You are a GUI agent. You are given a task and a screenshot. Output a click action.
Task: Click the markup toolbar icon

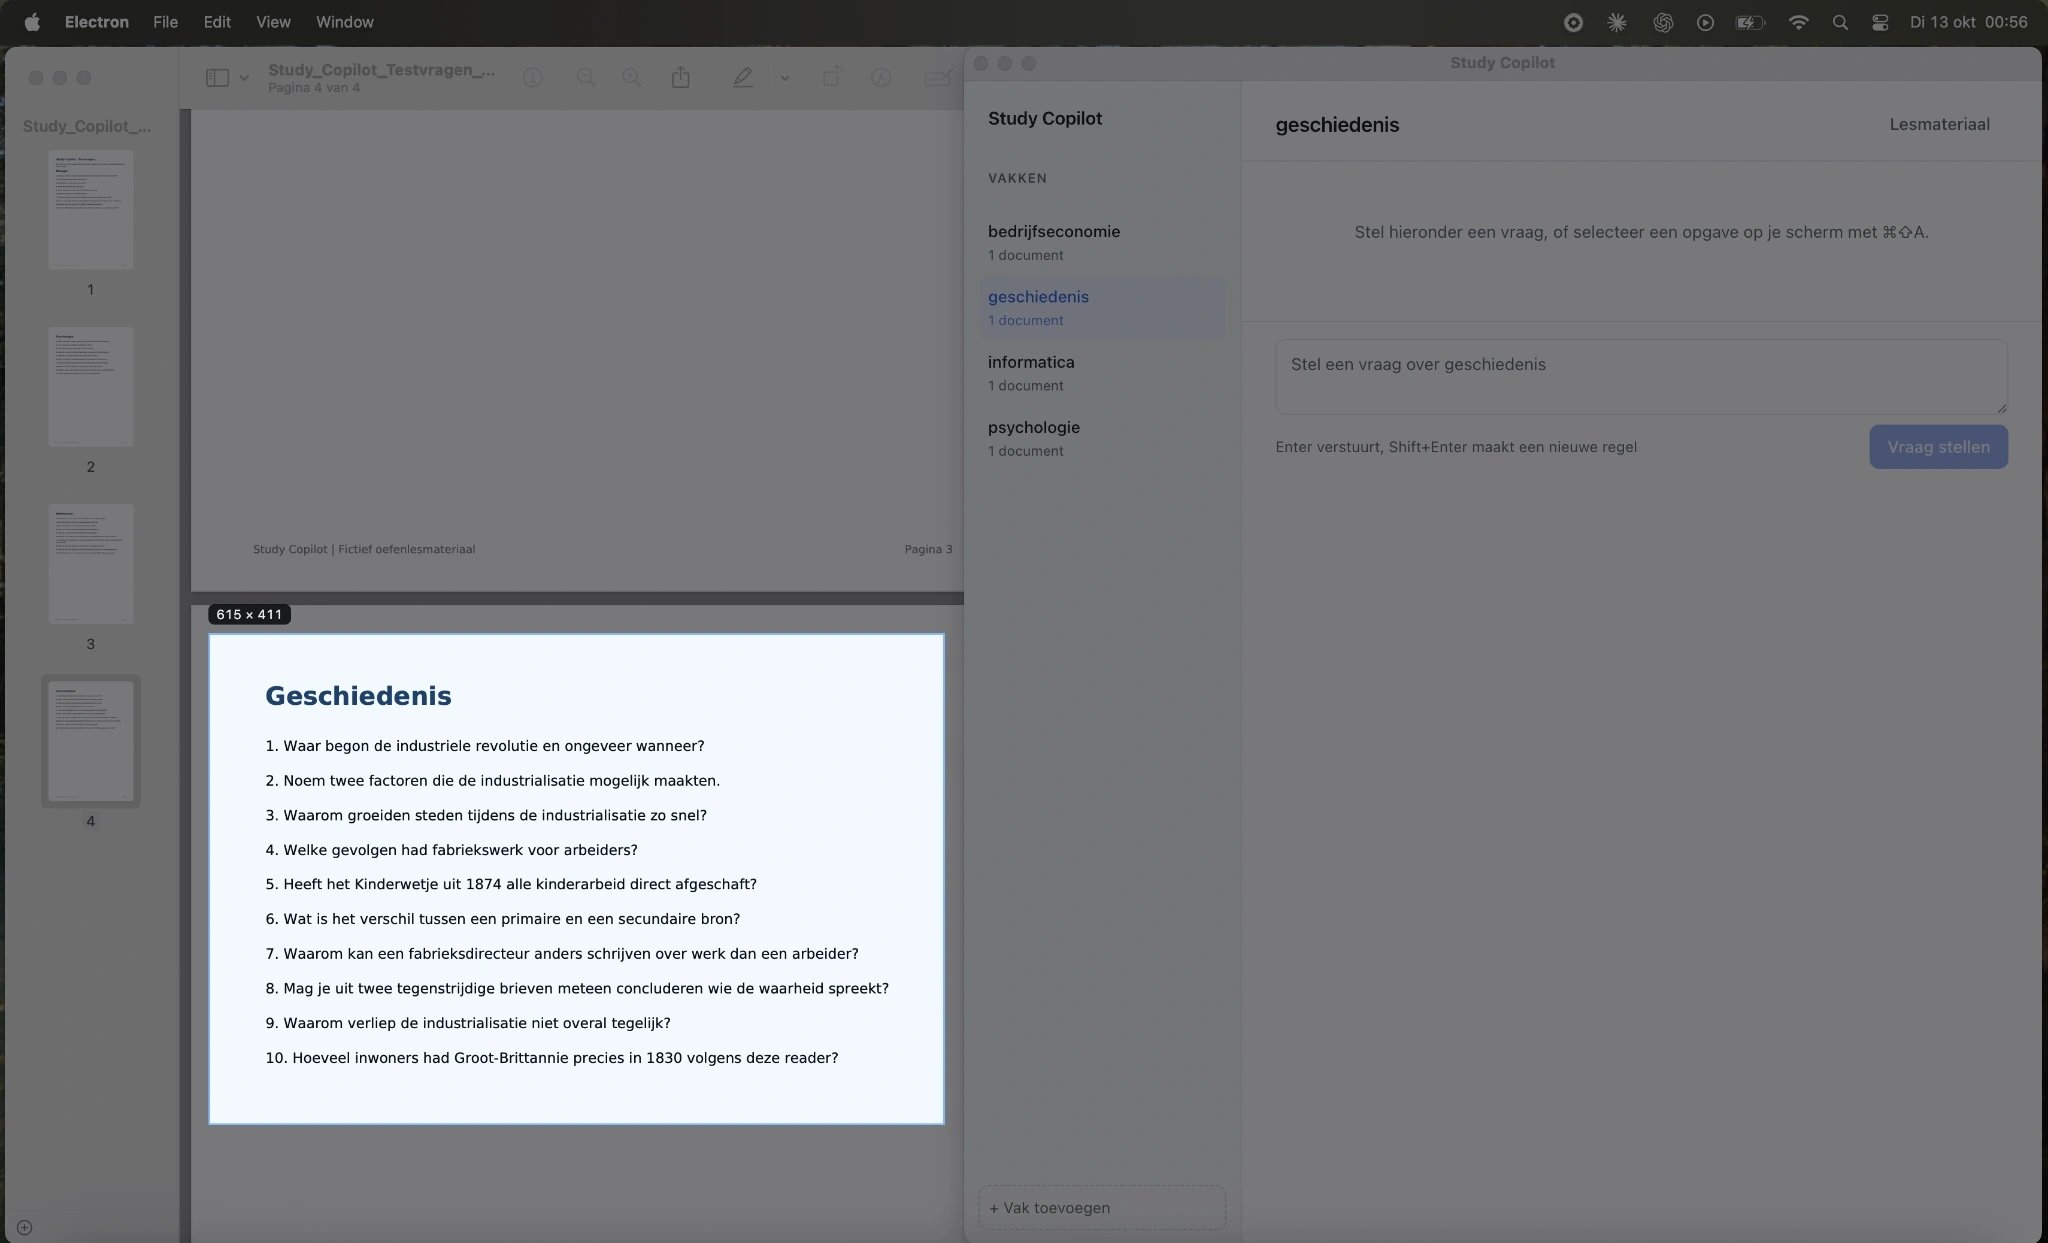tap(881, 78)
